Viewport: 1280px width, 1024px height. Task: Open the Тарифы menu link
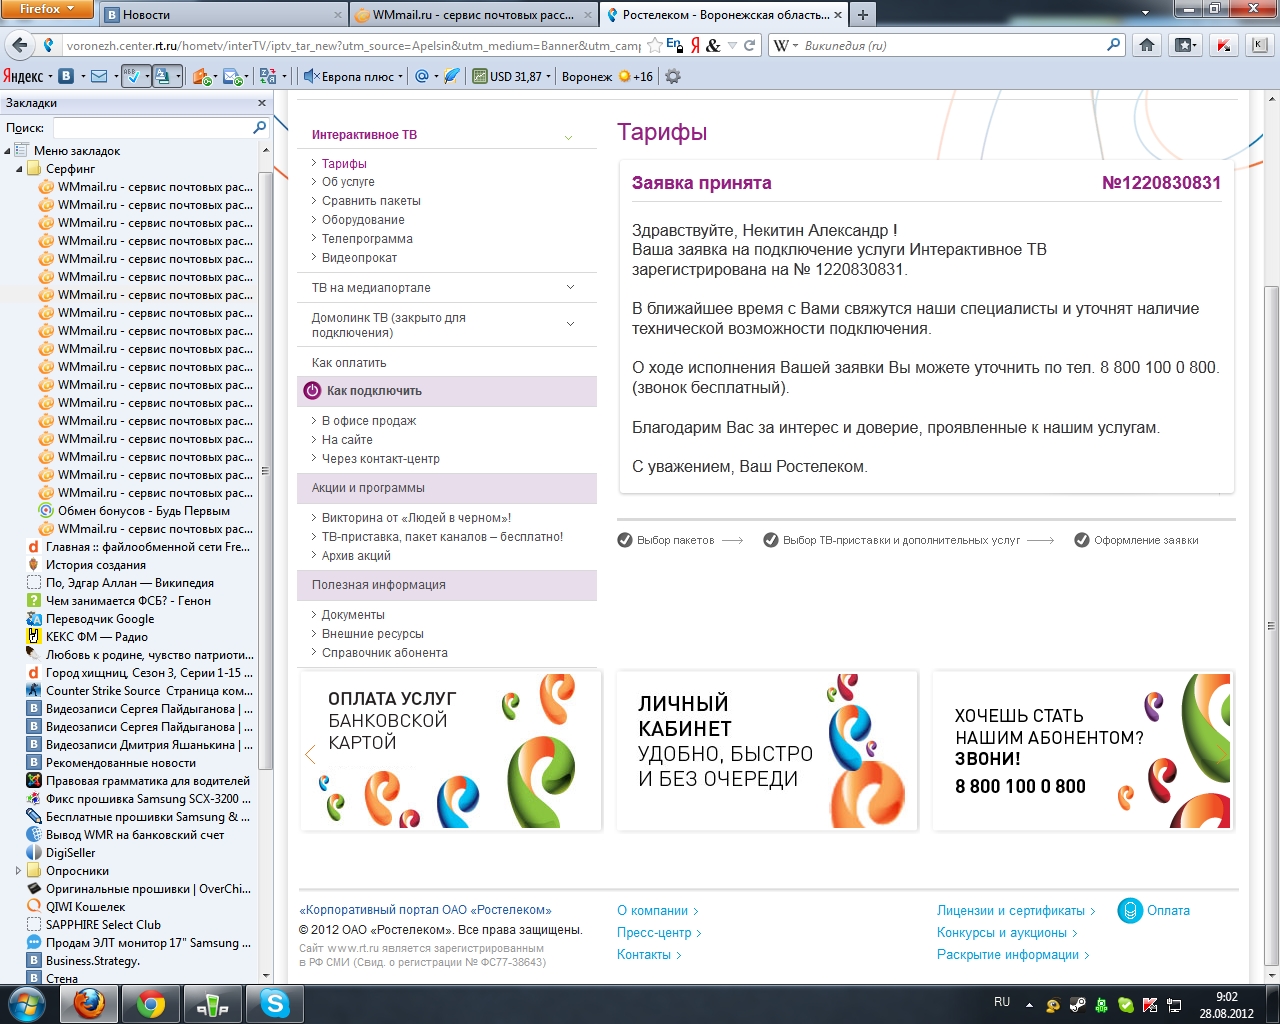pyautogui.click(x=344, y=164)
